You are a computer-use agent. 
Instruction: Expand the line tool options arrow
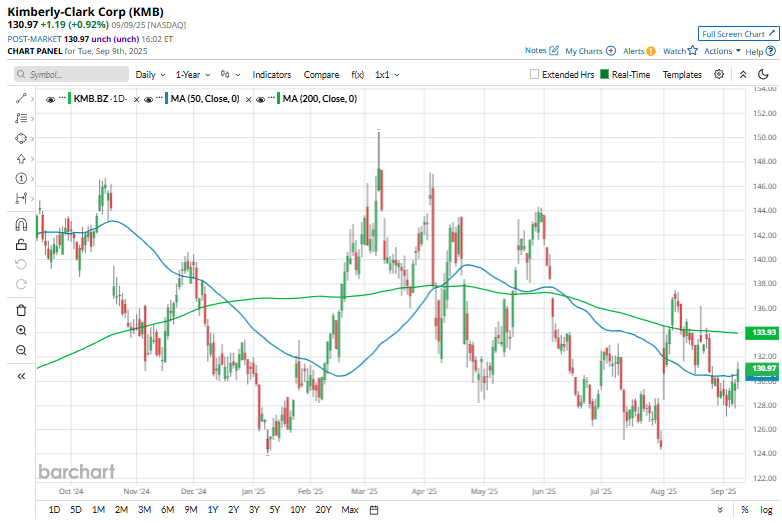32,99
